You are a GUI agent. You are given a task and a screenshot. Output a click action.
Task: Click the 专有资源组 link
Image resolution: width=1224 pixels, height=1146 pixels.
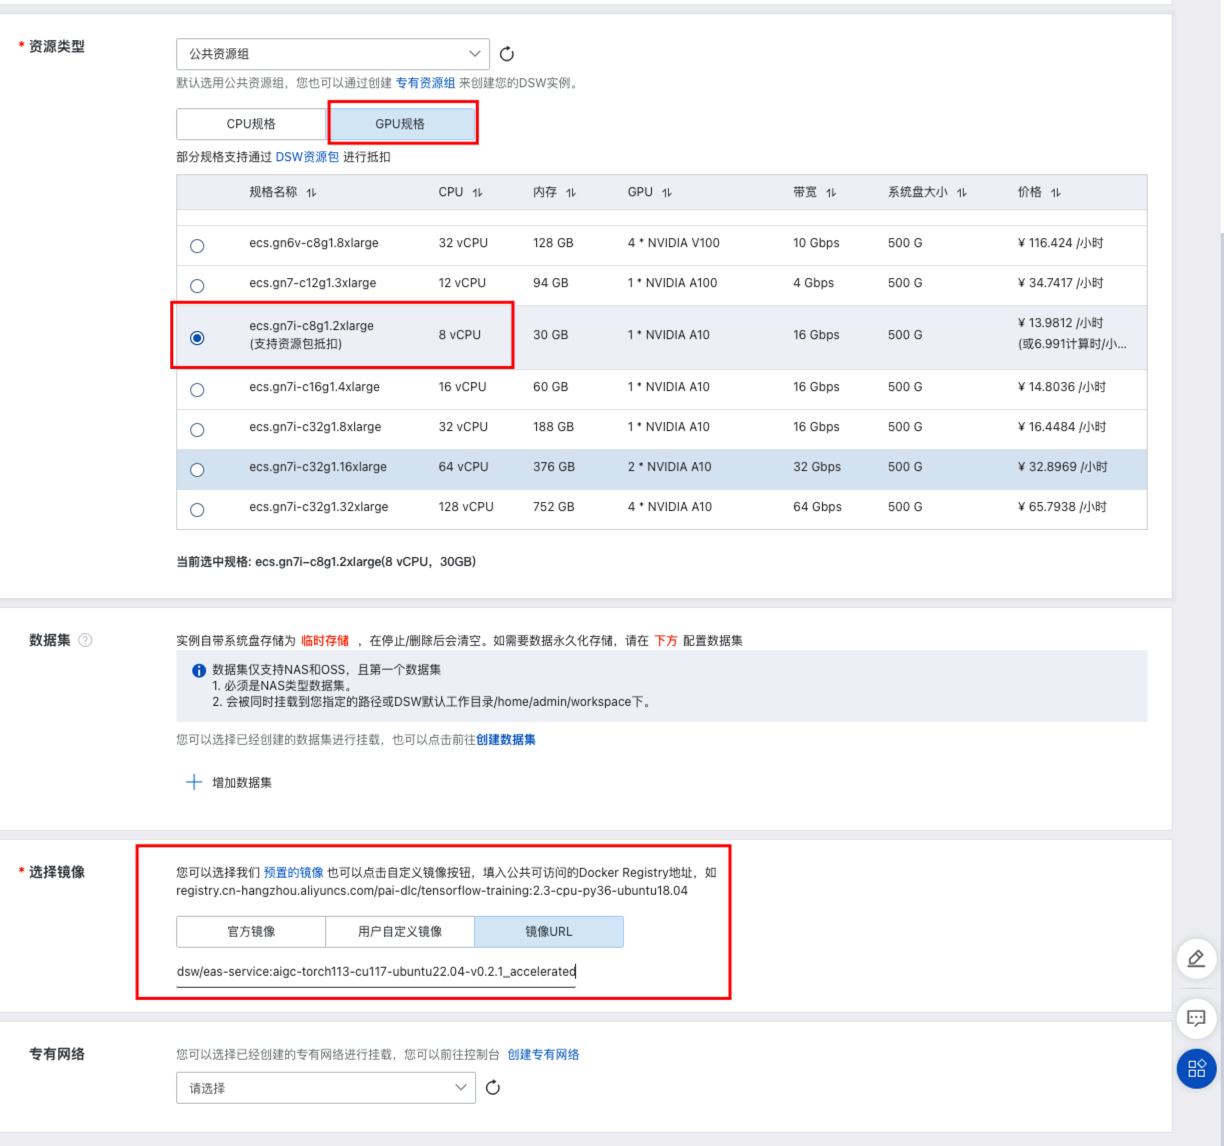click(426, 83)
